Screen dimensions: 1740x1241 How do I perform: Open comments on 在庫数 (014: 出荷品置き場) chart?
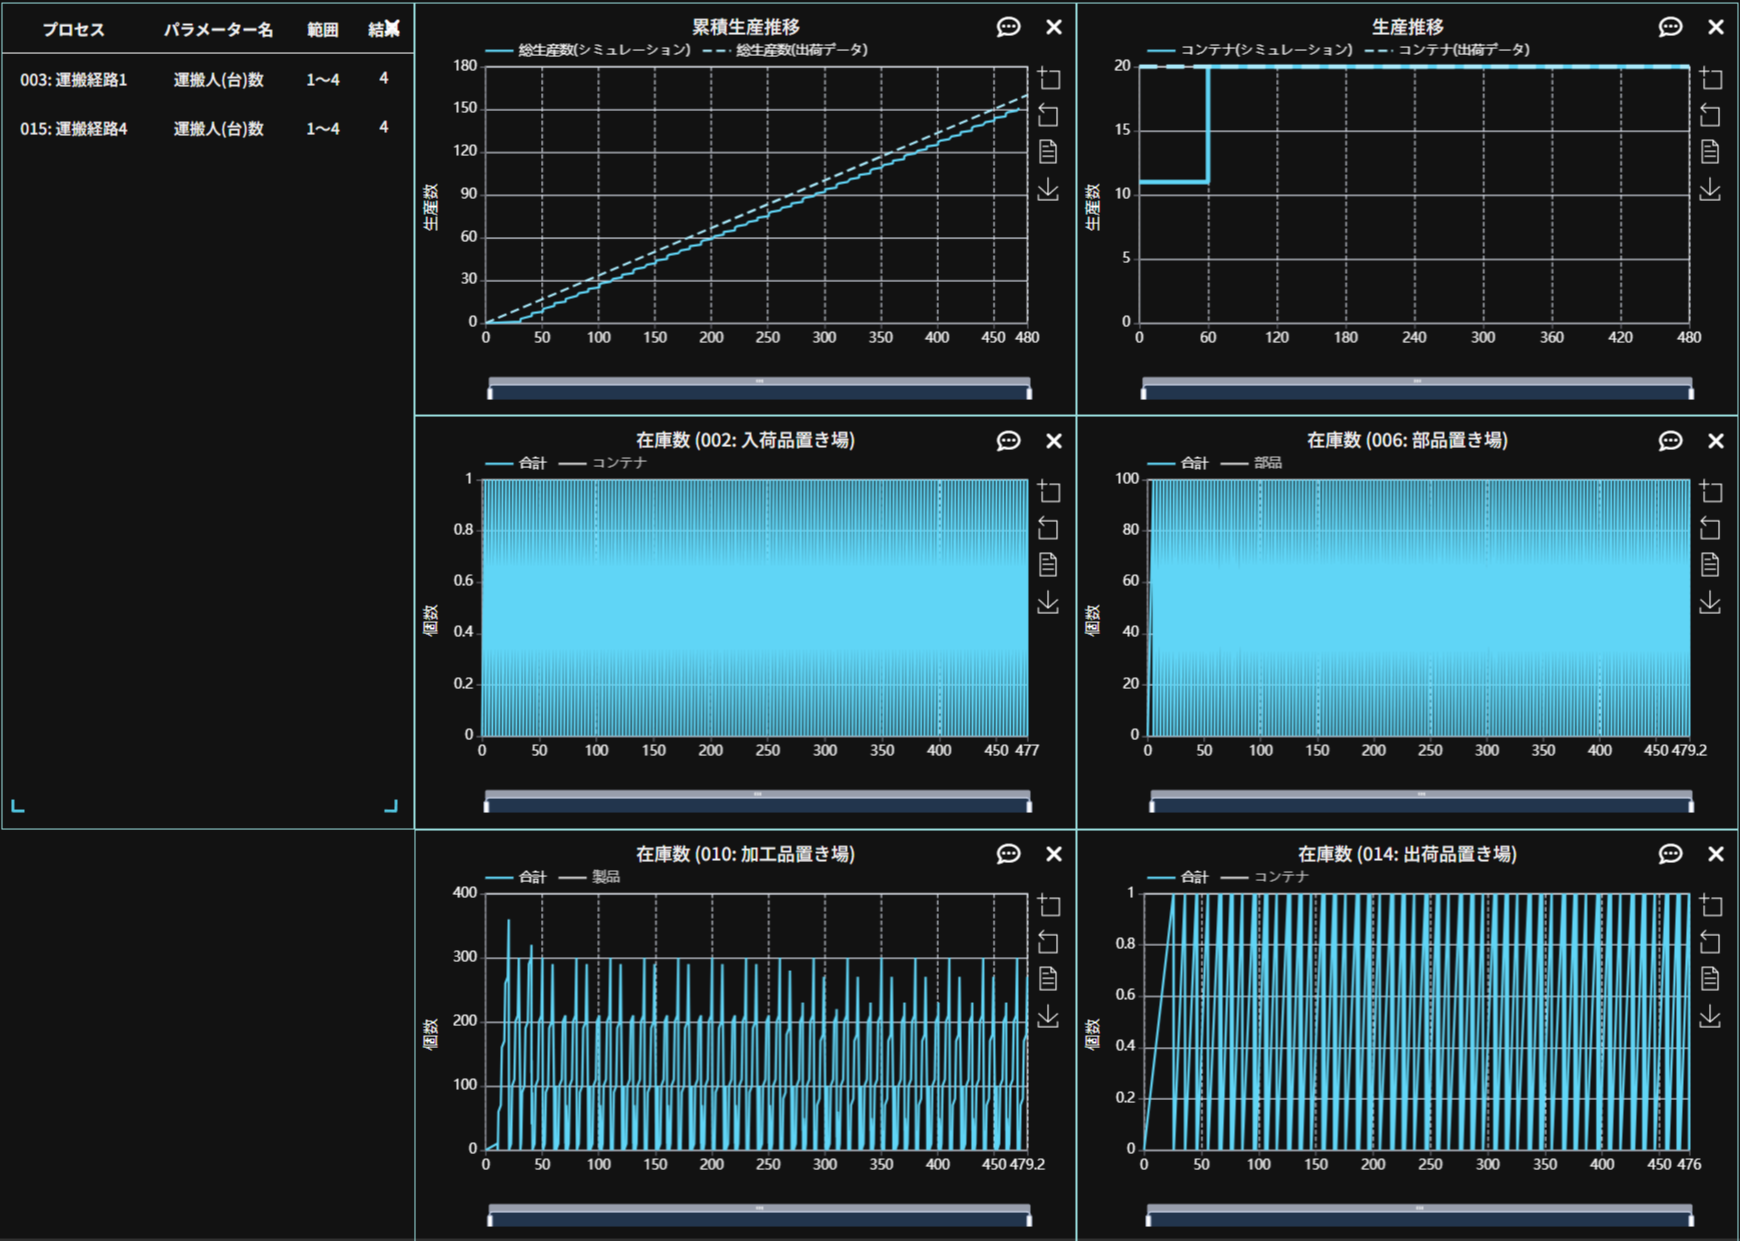pyautogui.click(x=1670, y=854)
